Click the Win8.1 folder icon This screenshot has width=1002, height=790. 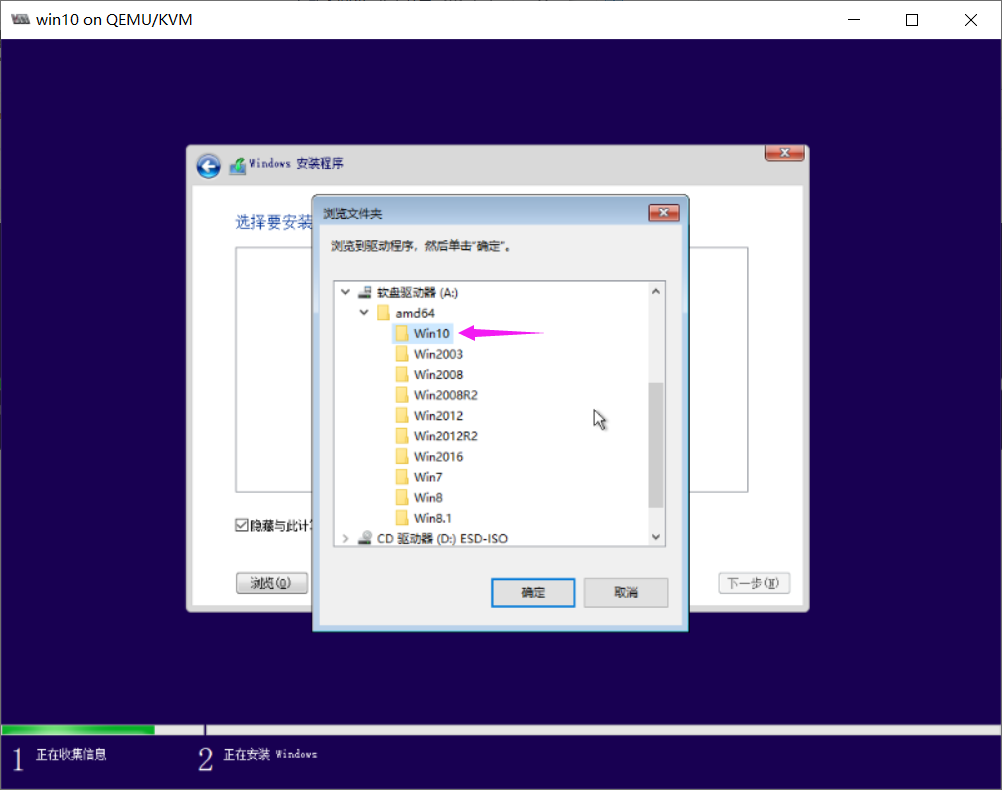[401, 518]
